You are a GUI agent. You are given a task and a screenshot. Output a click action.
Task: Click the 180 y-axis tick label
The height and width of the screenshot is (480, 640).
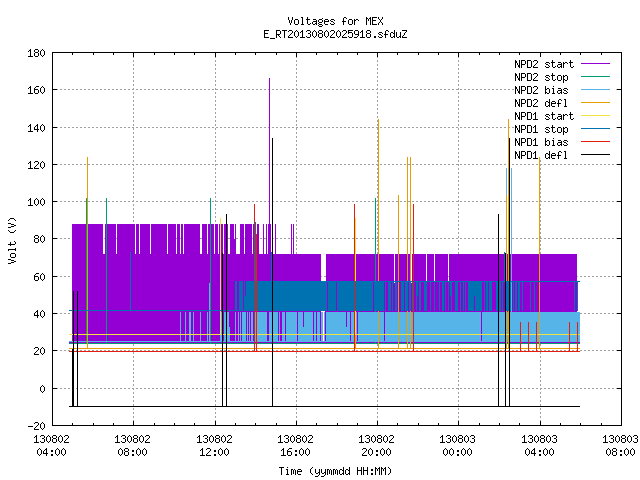coord(36,53)
